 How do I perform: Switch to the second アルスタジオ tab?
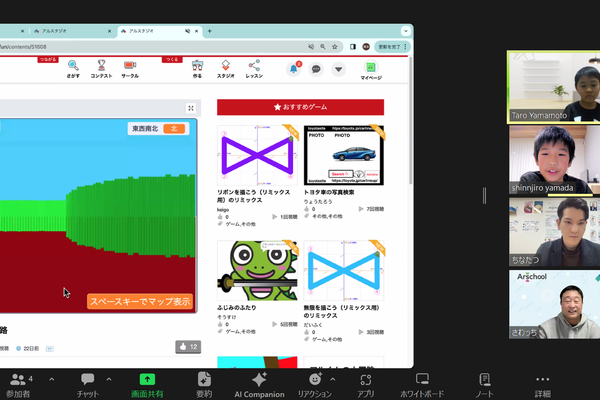point(71,31)
